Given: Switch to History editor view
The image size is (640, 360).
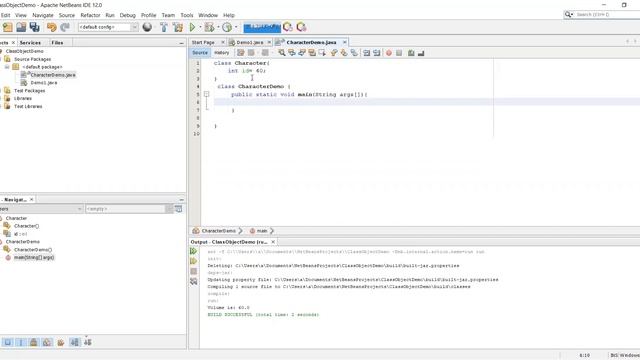Looking at the screenshot, I should 222,53.
